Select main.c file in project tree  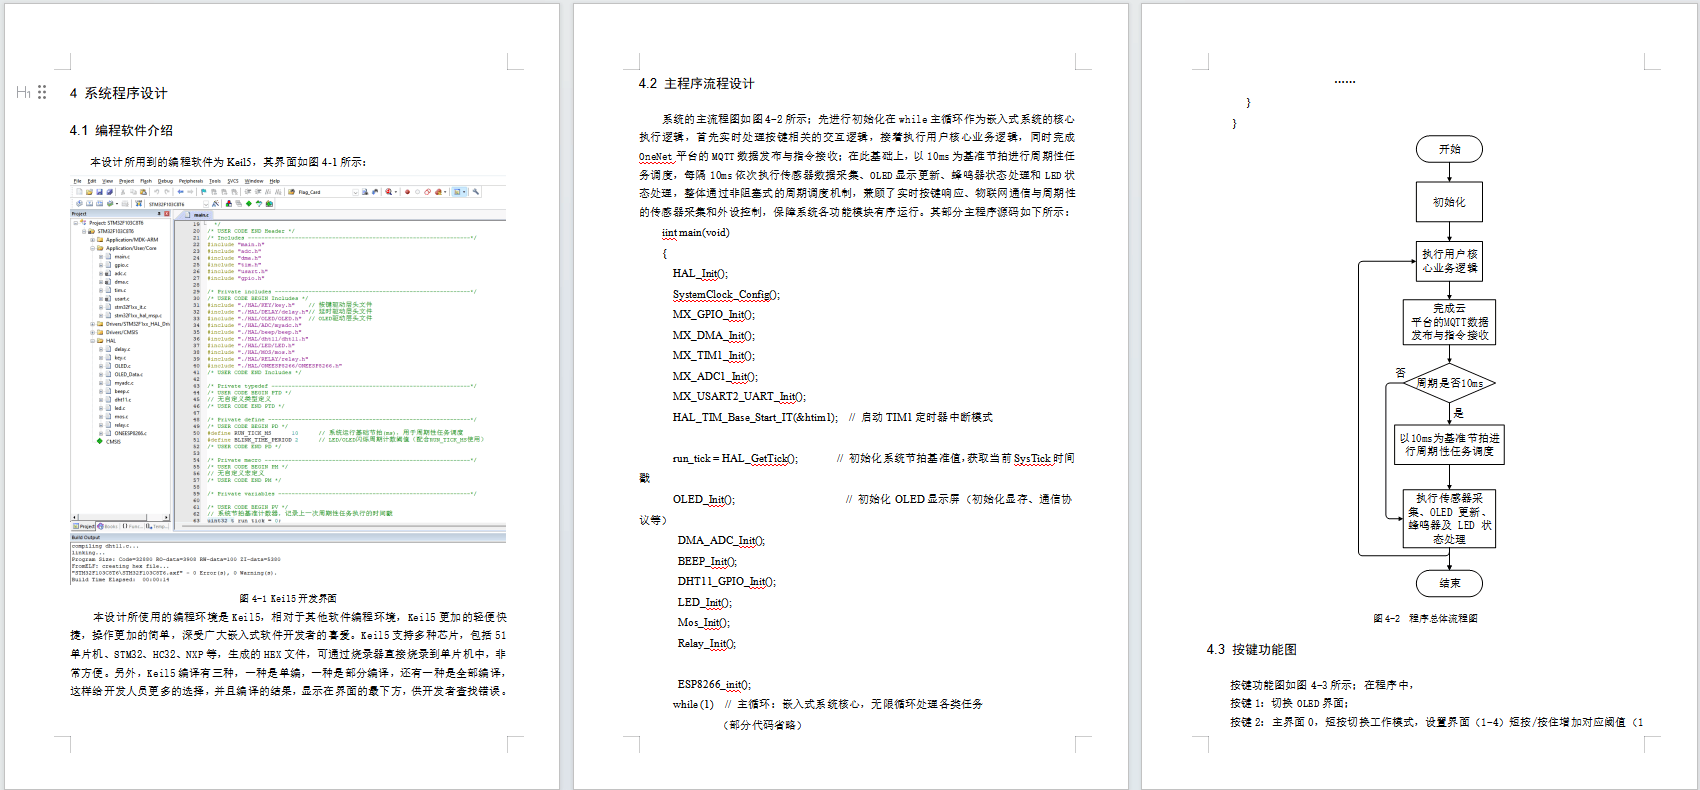click(x=122, y=257)
